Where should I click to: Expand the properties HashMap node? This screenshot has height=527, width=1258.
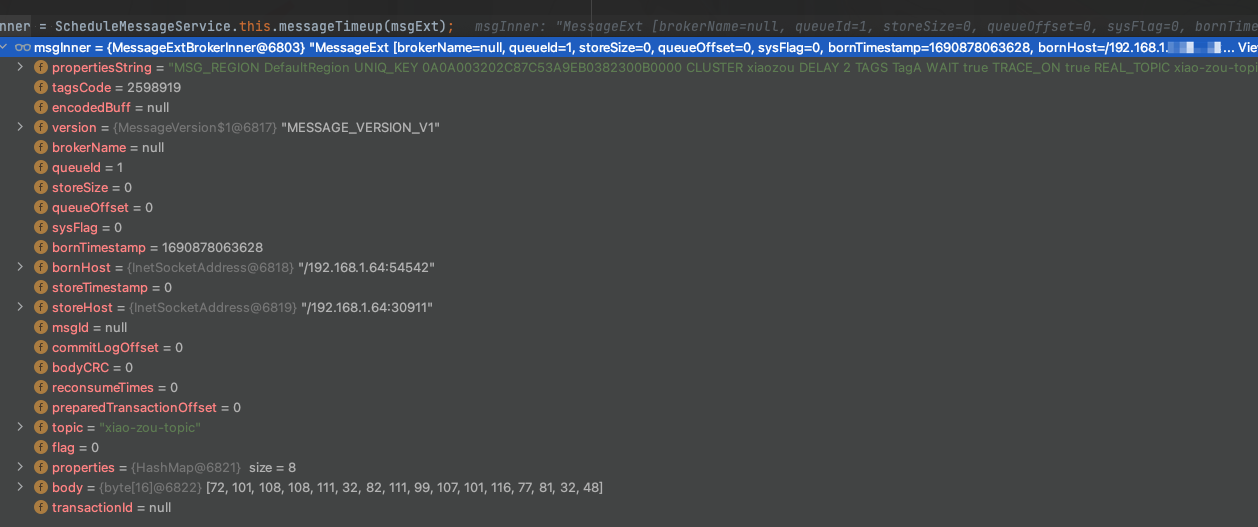(20, 467)
